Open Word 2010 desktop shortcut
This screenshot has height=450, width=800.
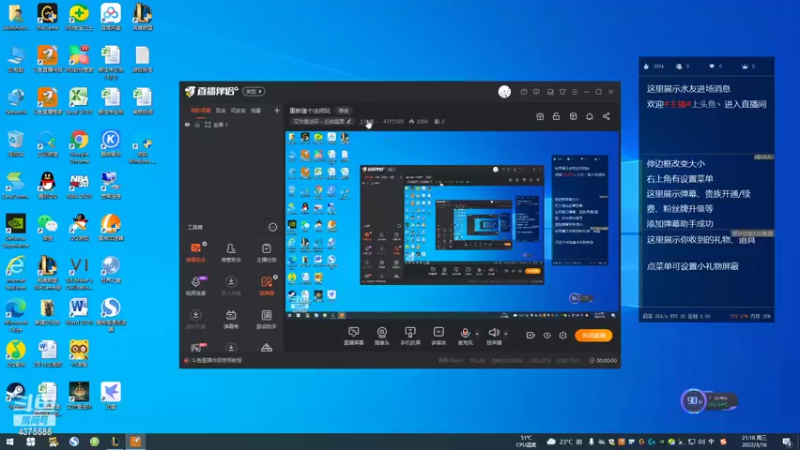pos(79,312)
